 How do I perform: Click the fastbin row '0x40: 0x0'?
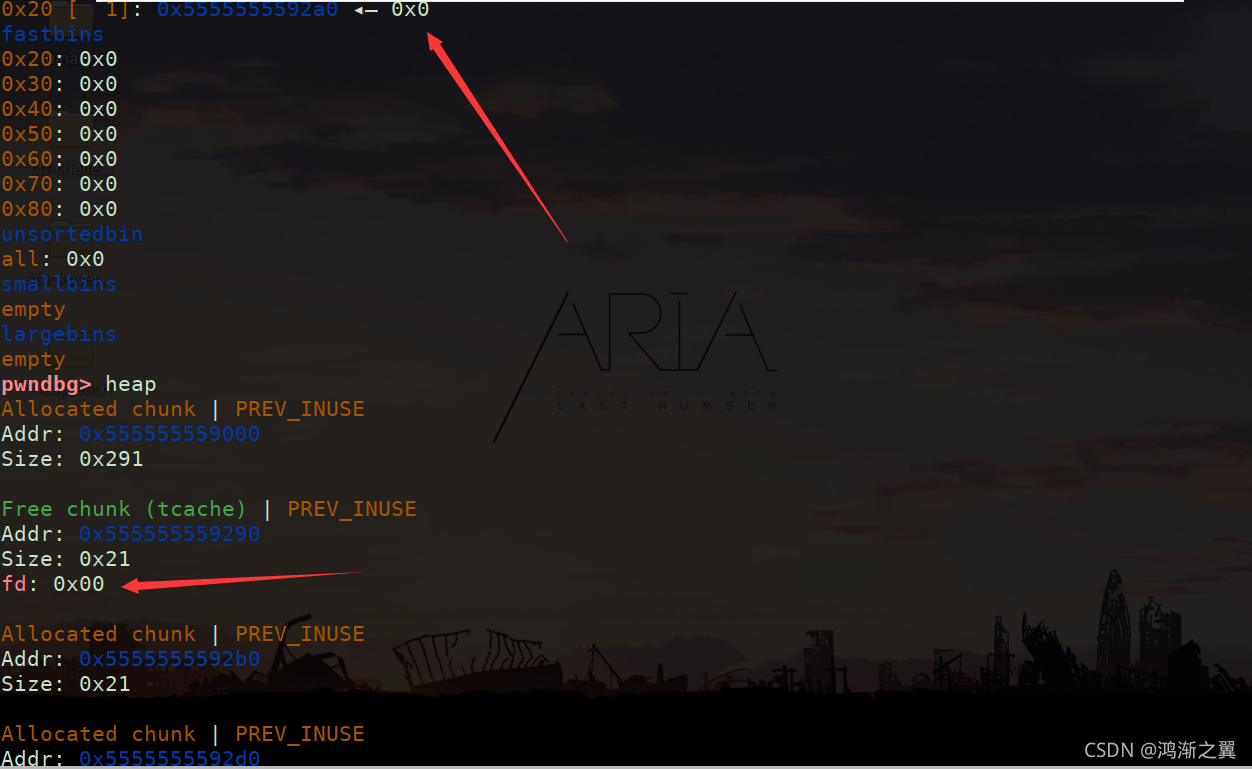coord(59,109)
